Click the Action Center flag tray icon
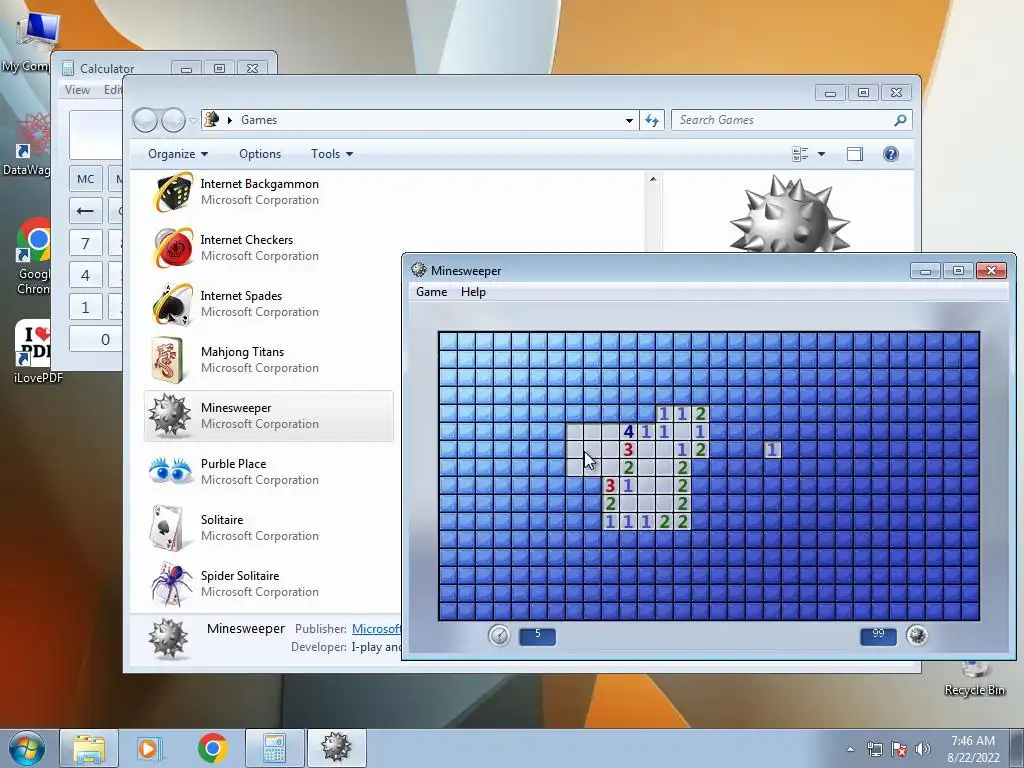Screen dimensions: 1024x768 [x=899, y=749]
